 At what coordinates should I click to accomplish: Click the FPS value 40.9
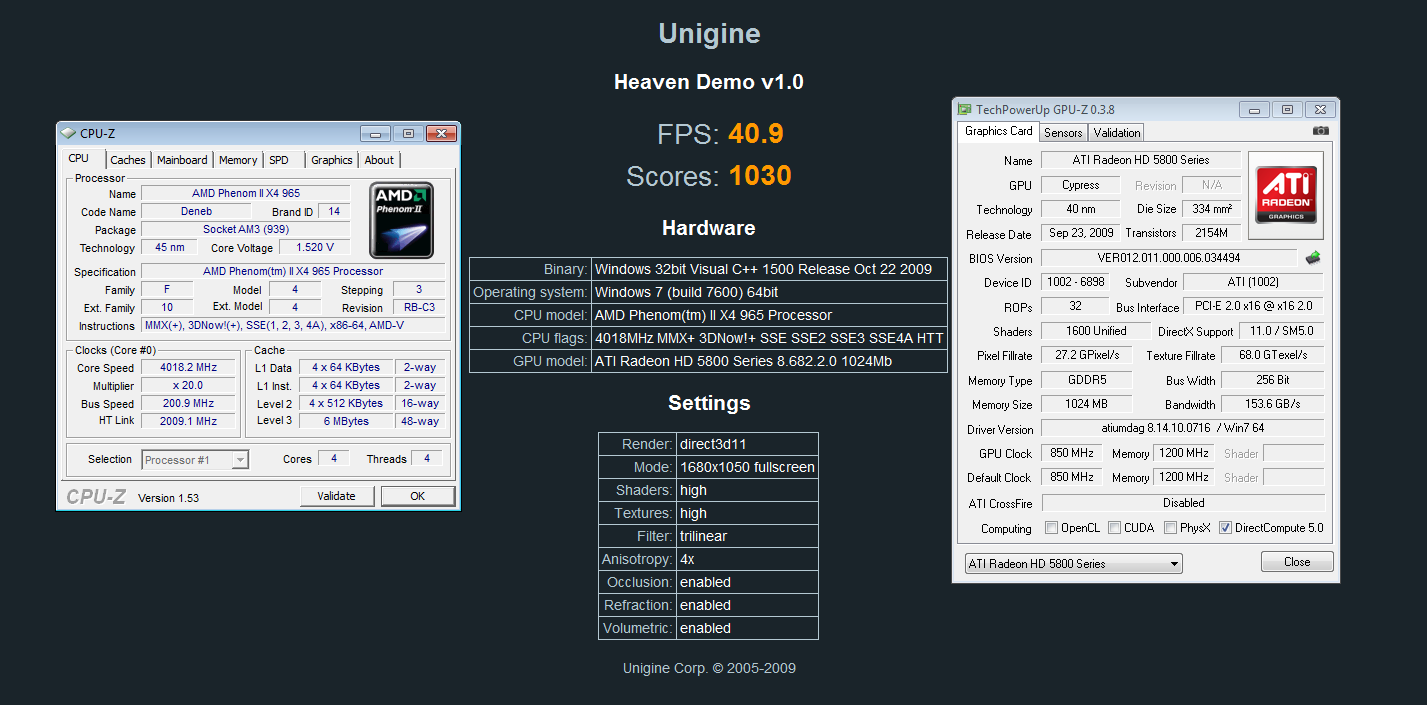tap(756, 134)
